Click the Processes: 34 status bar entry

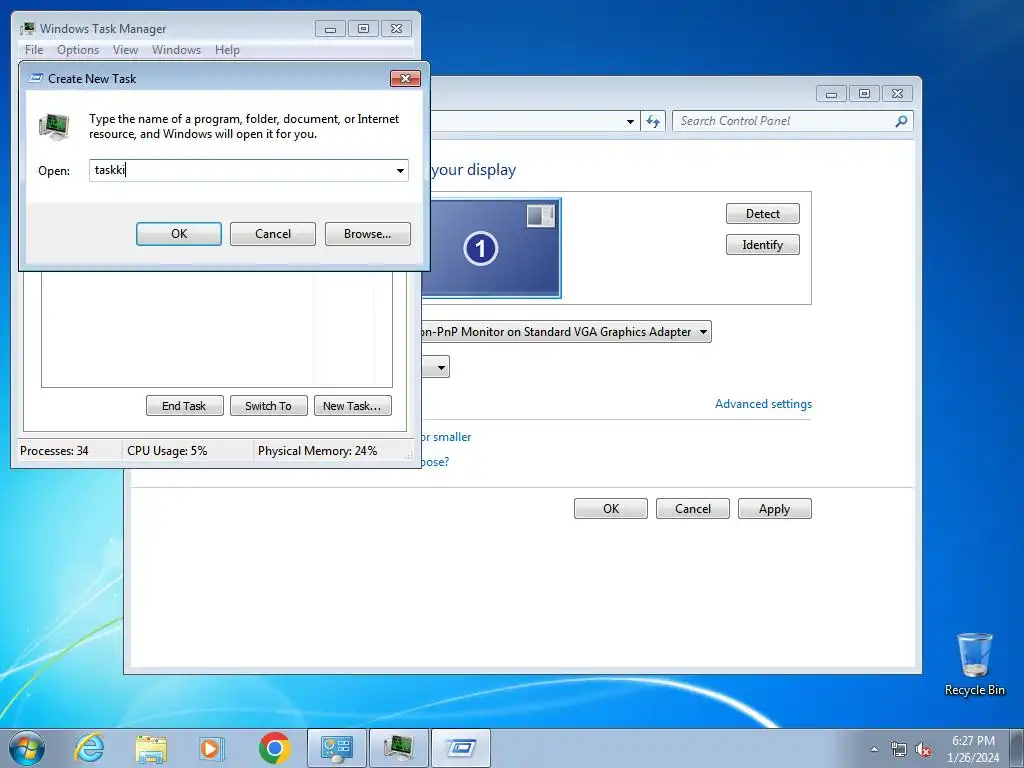point(54,451)
